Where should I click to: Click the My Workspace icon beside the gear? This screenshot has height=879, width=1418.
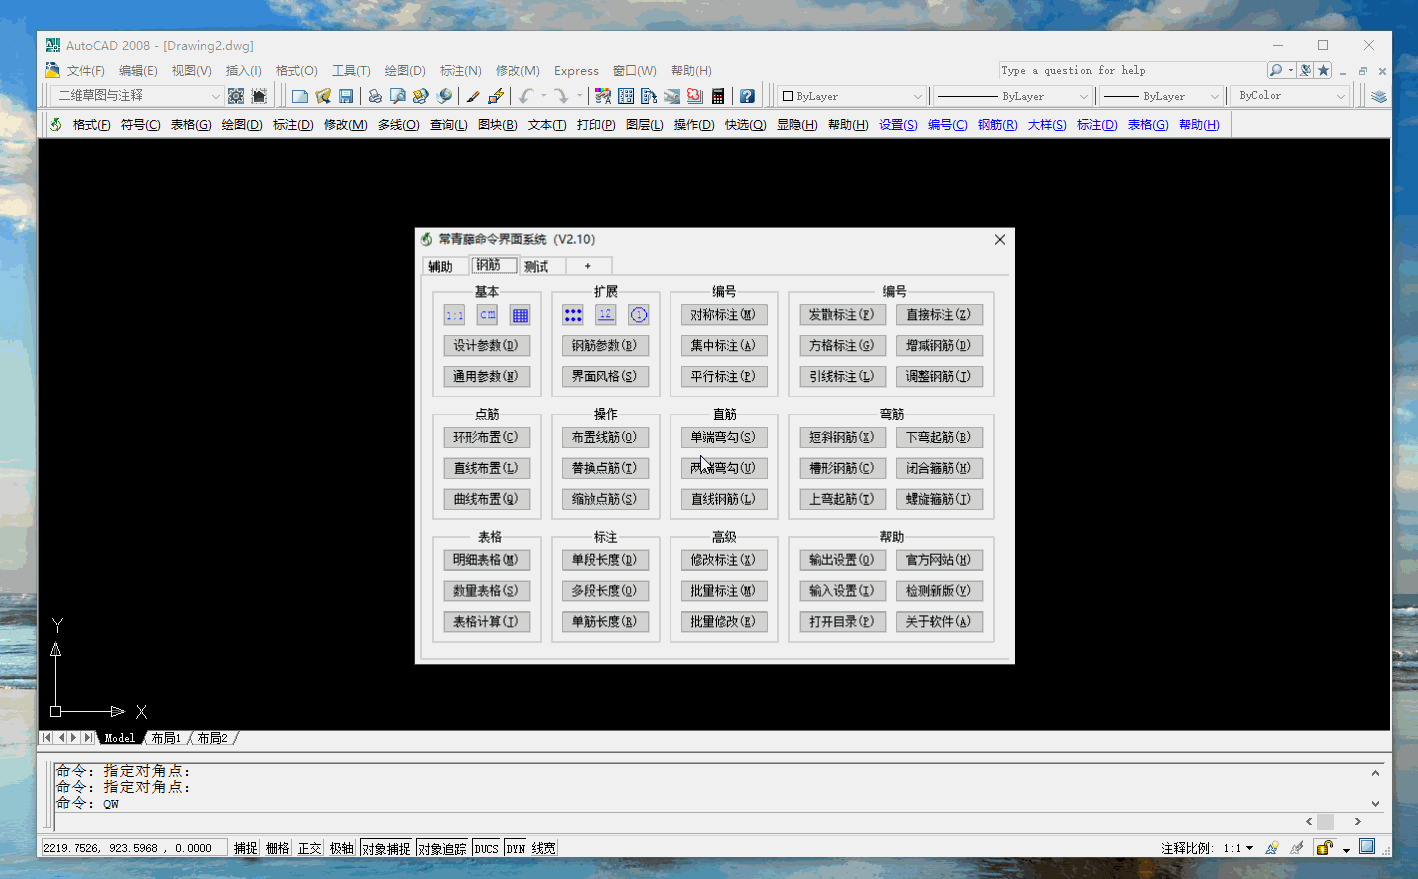(259, 96)
